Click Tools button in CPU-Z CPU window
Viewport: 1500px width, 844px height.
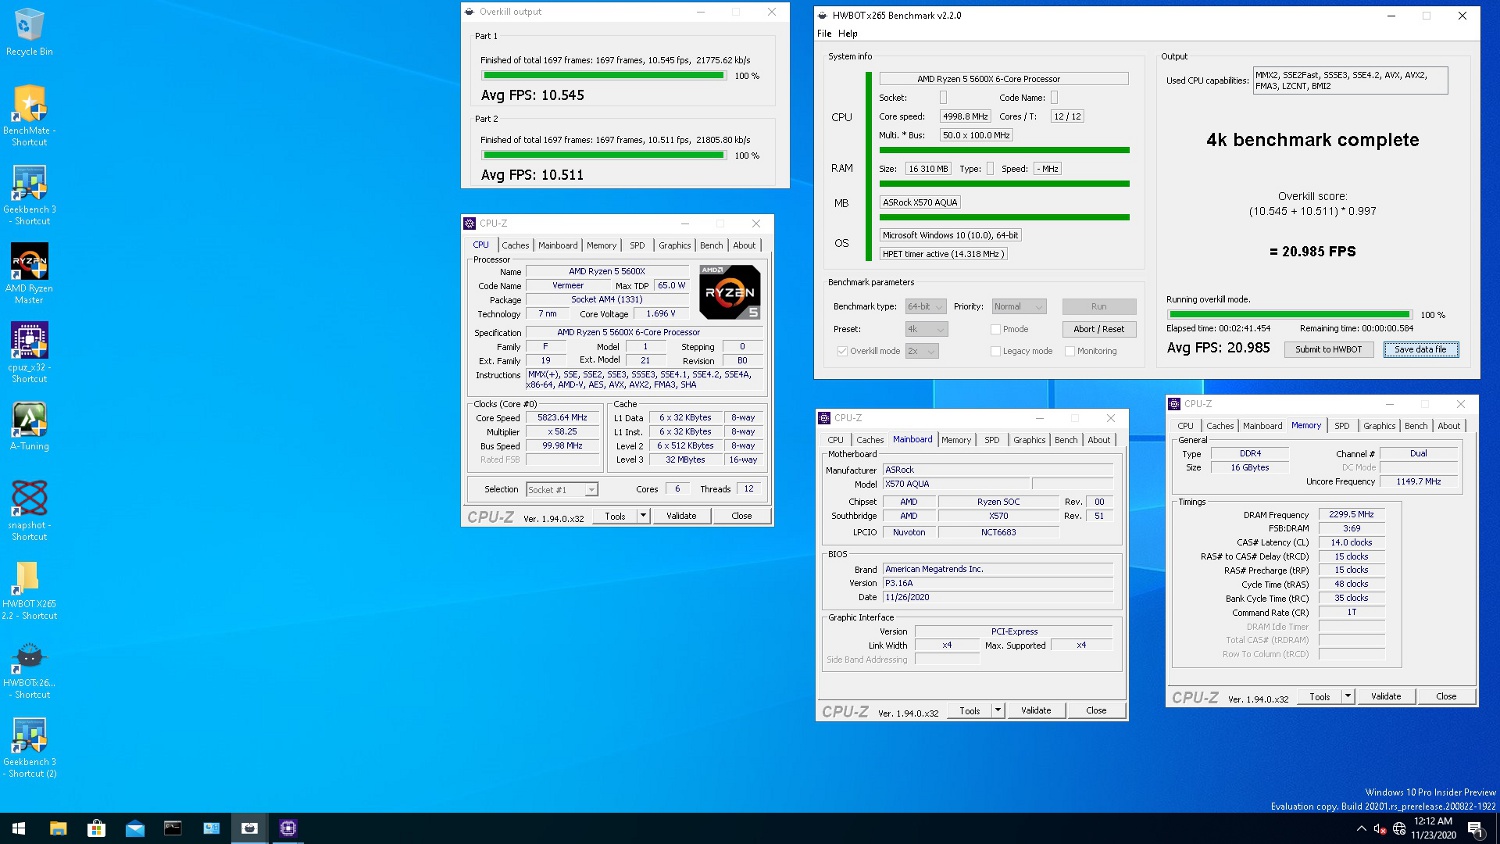point(615,516)
